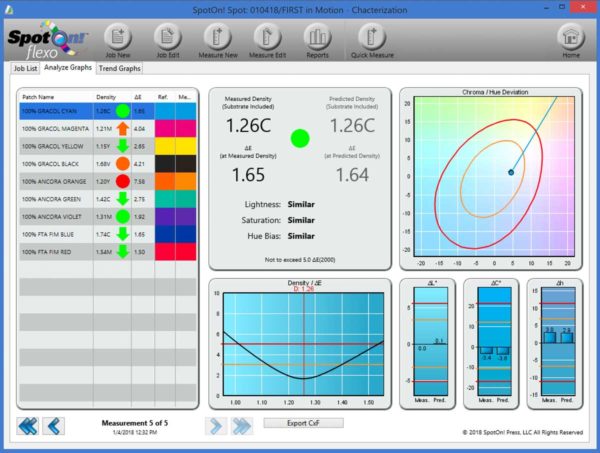The width and height of the screenshot is (600, 453).
Task: Click the ANCORA VIOLET measured swatch
Action: click(186, 217)
